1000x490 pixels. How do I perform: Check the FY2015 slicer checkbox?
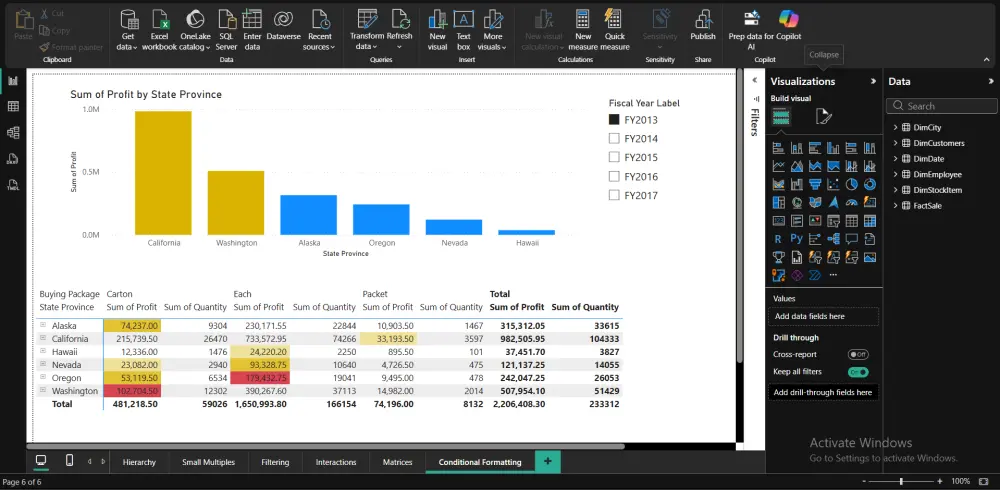coord(614,157)
